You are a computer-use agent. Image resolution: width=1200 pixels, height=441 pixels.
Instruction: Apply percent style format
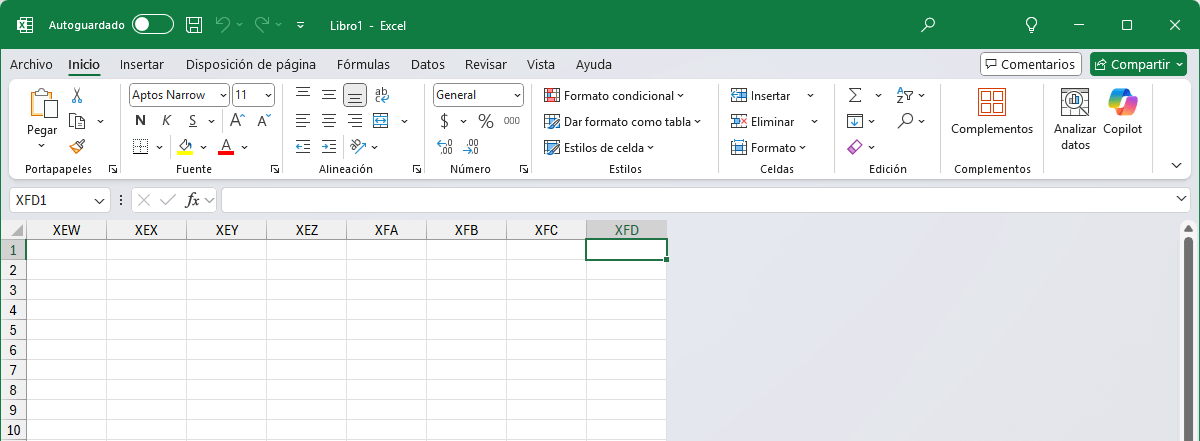click(x=486, y=121)
